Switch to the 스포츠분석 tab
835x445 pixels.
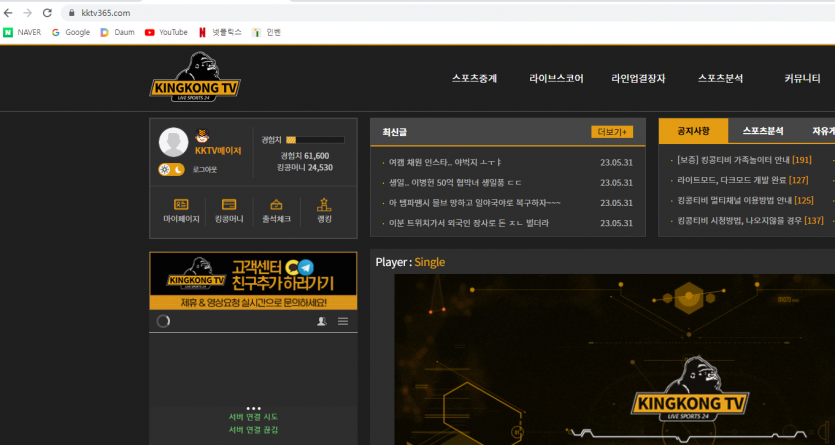(x=763, y=131)
